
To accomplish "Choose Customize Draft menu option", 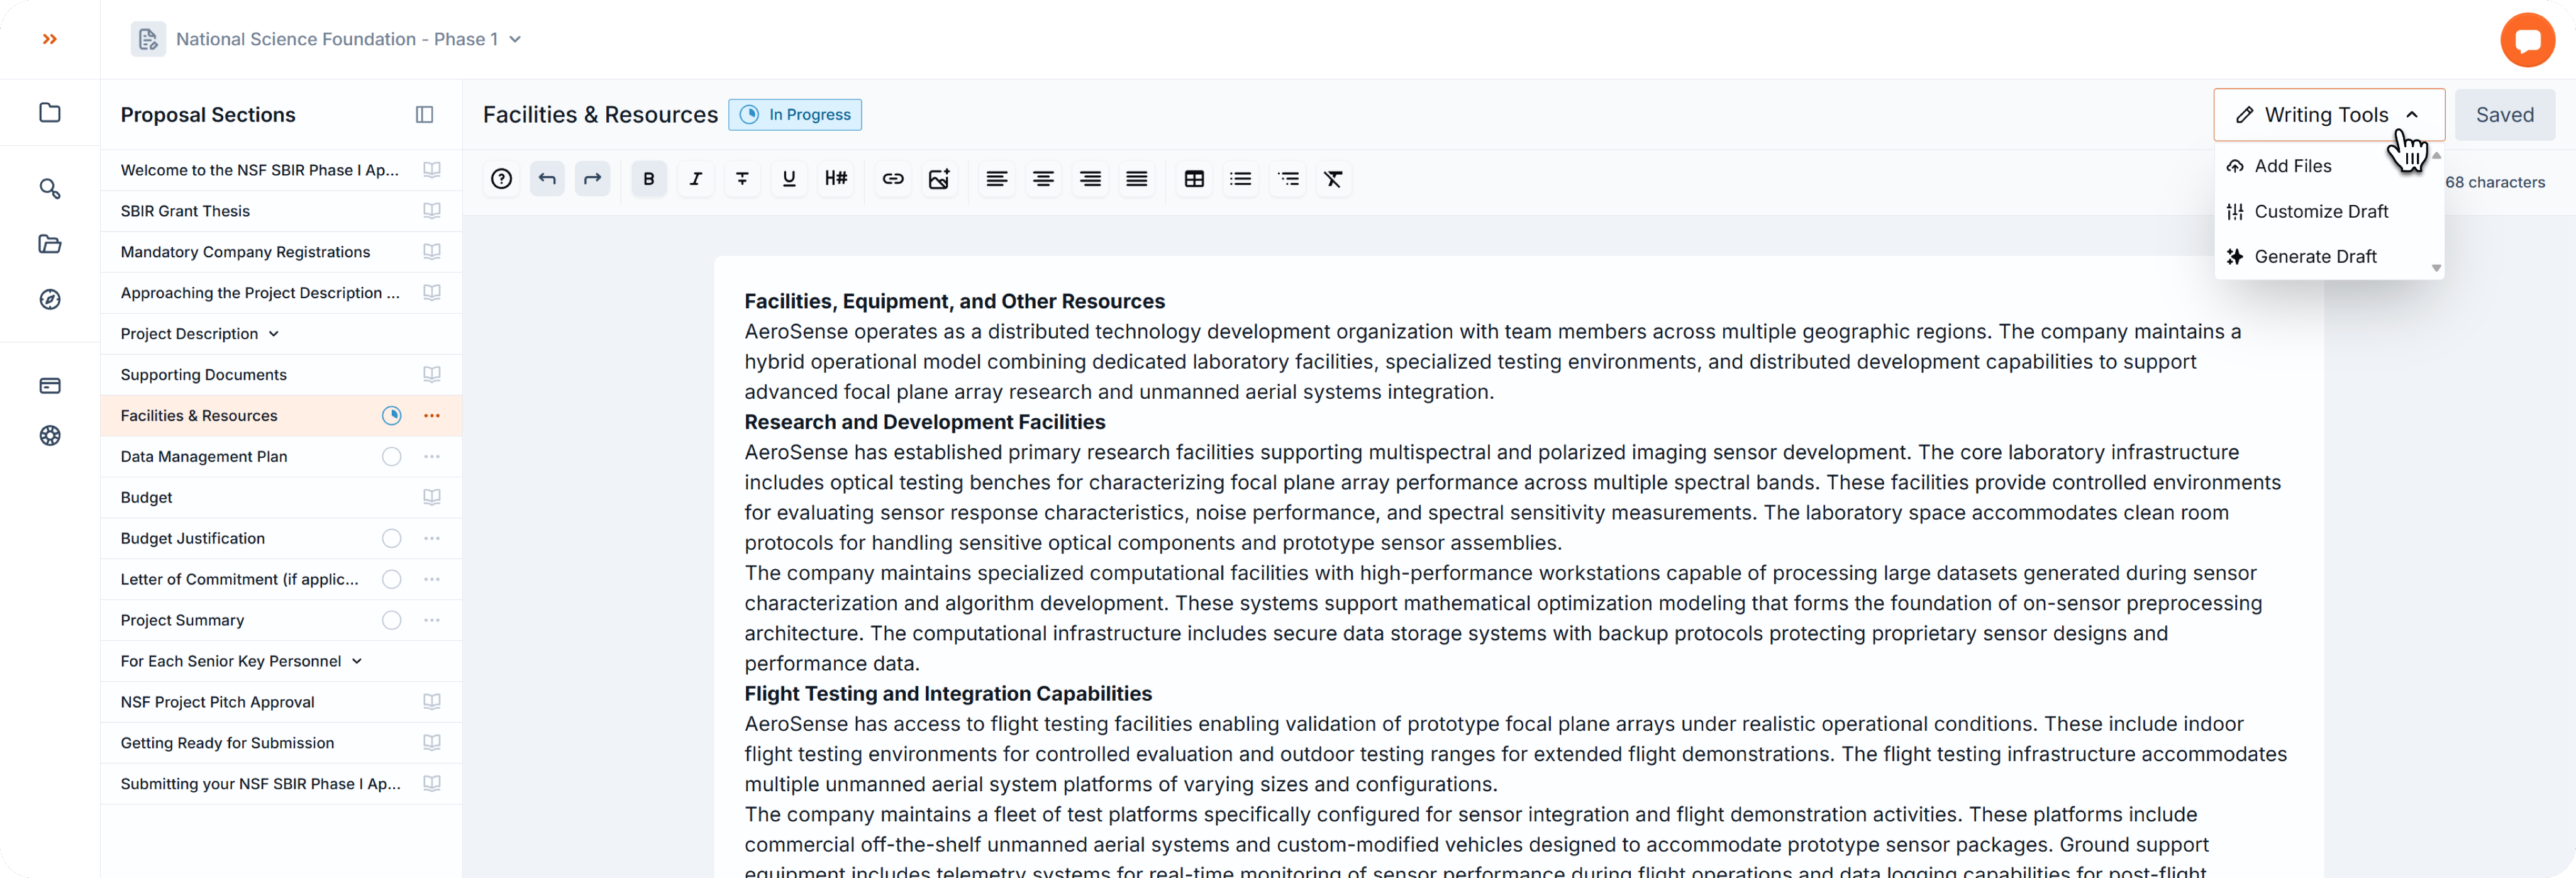I will coord(2320,212).
